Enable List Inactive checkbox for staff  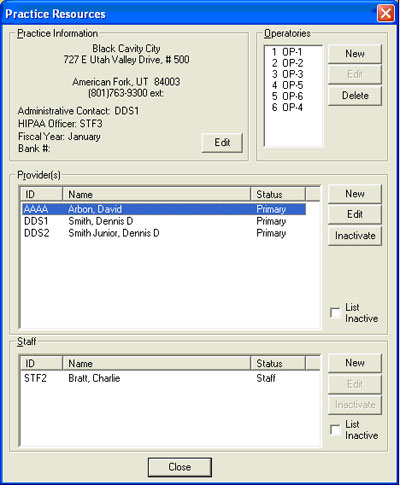click(335, 430)
